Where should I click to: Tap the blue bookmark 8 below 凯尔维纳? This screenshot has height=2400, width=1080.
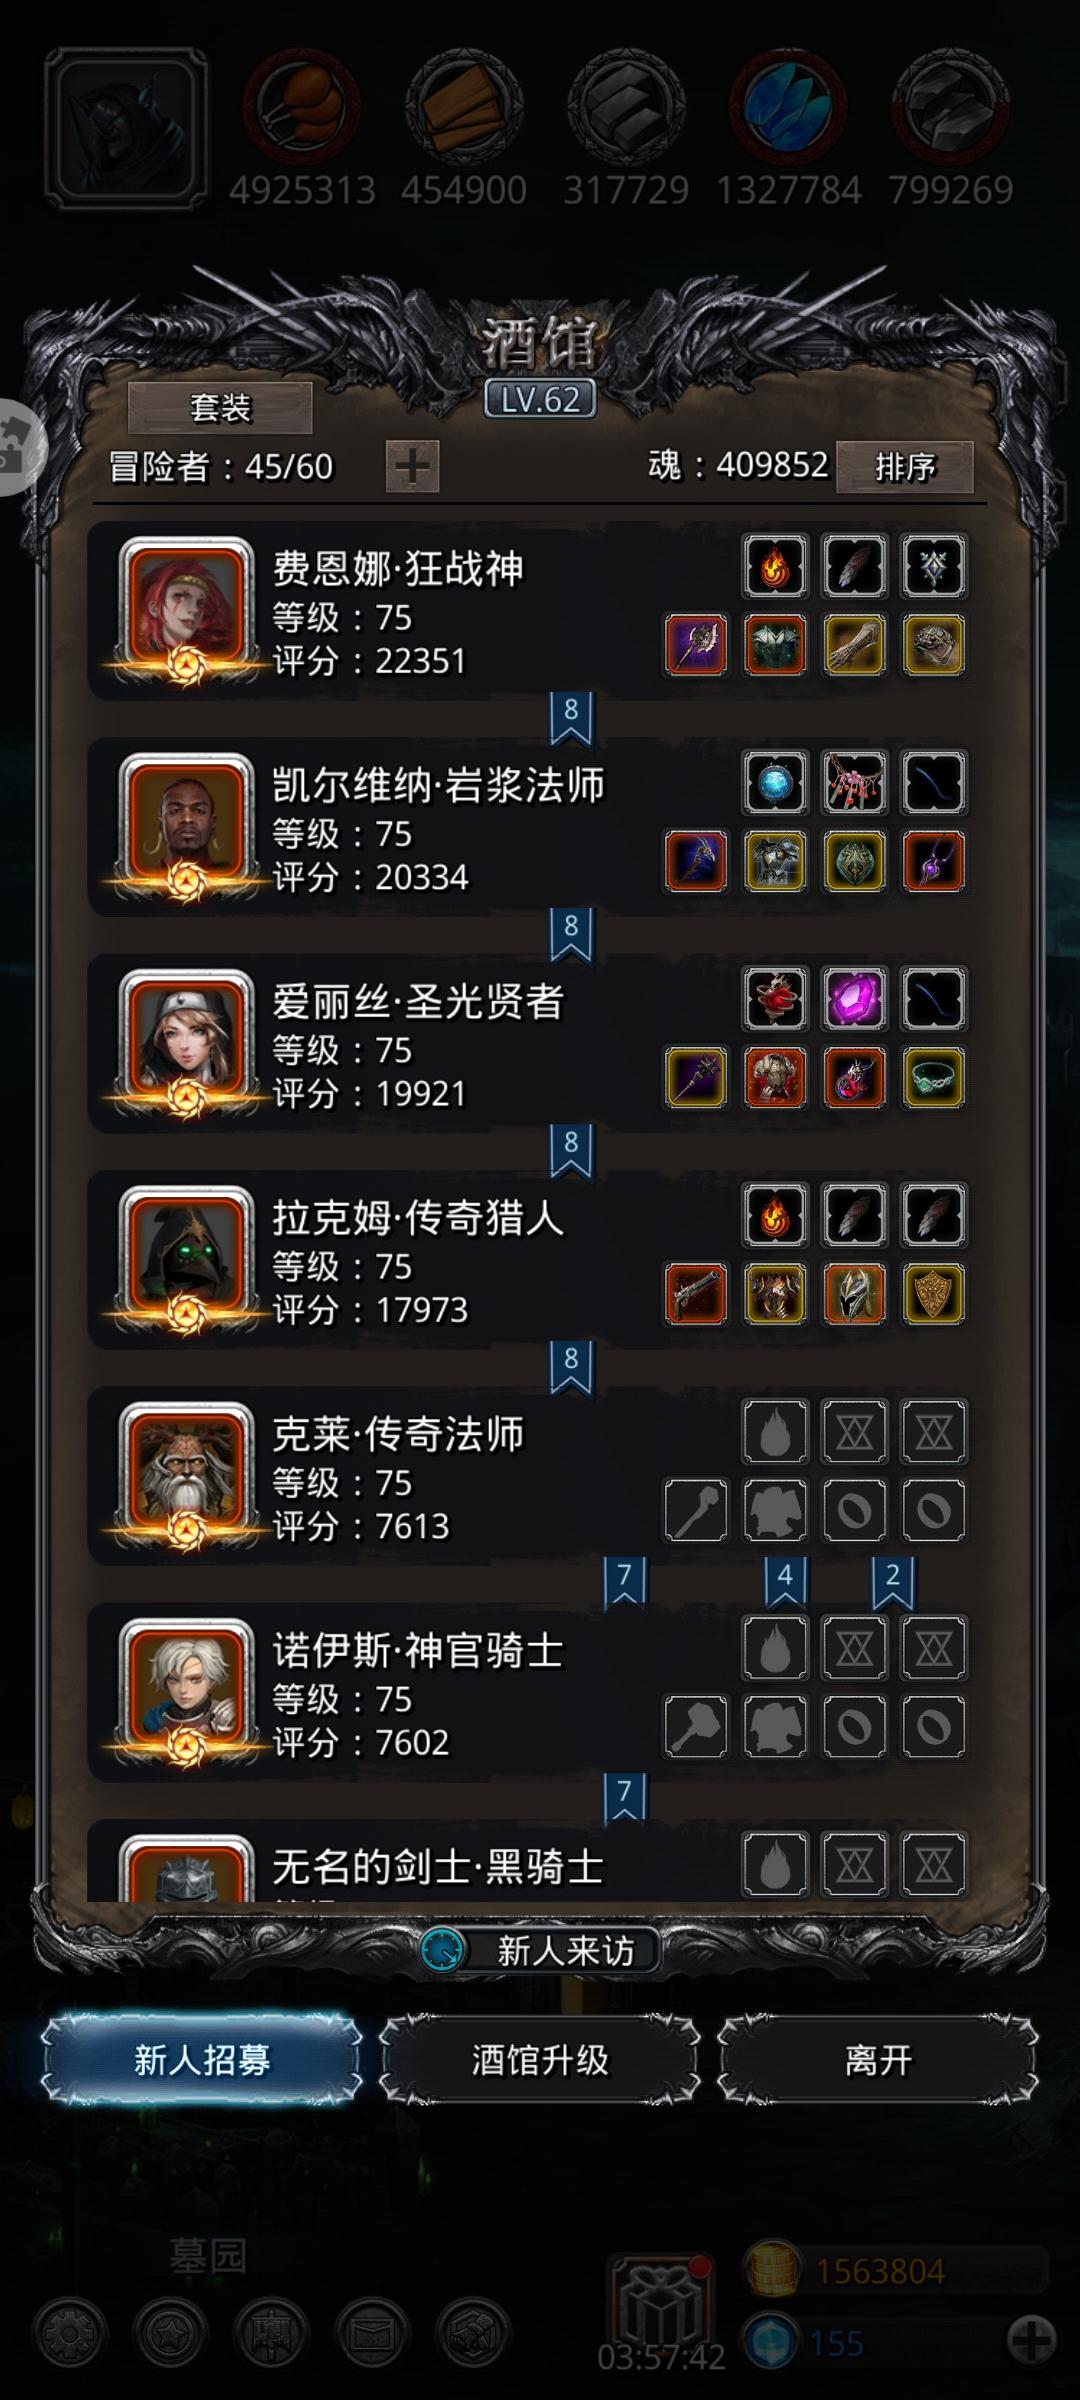point(571,933)
